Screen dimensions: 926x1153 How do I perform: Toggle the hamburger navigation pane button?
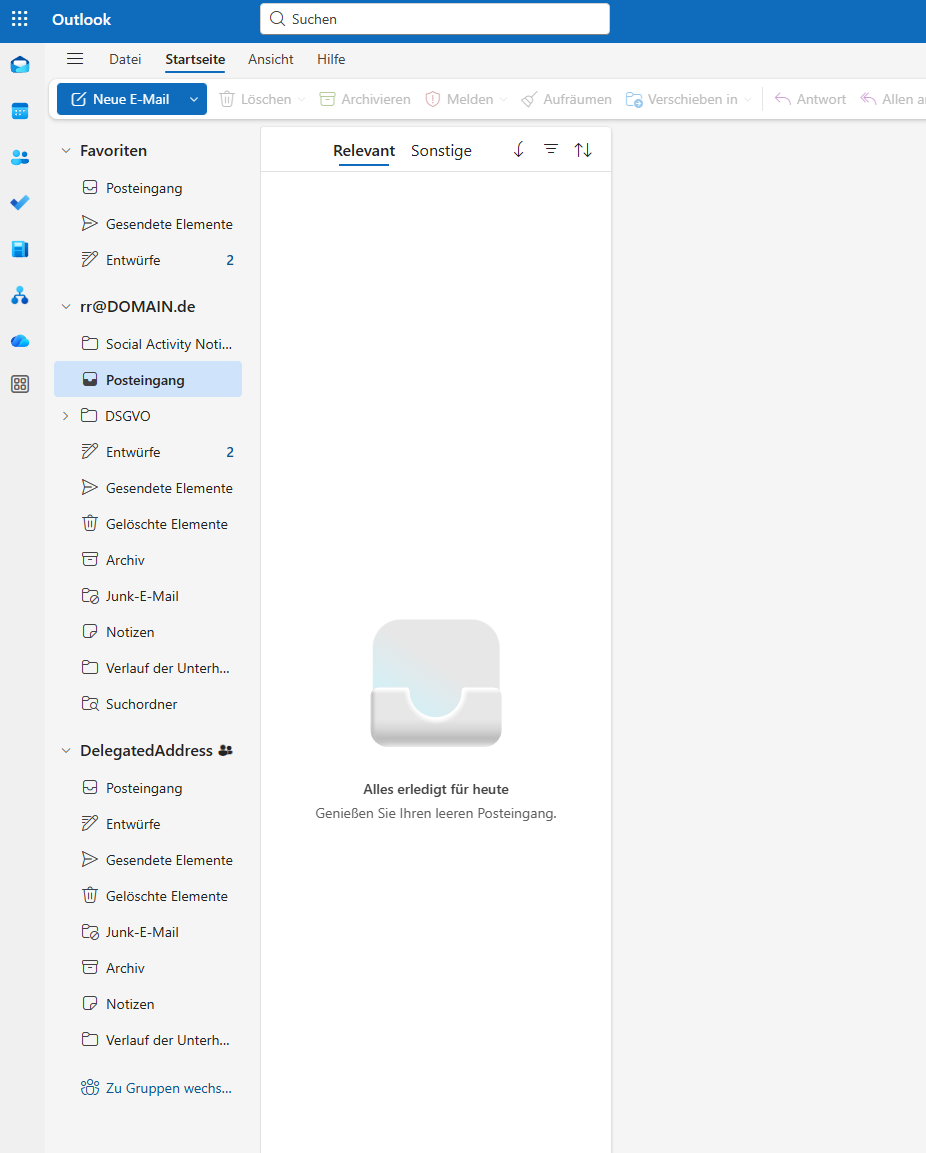click(x=75, y=59)
